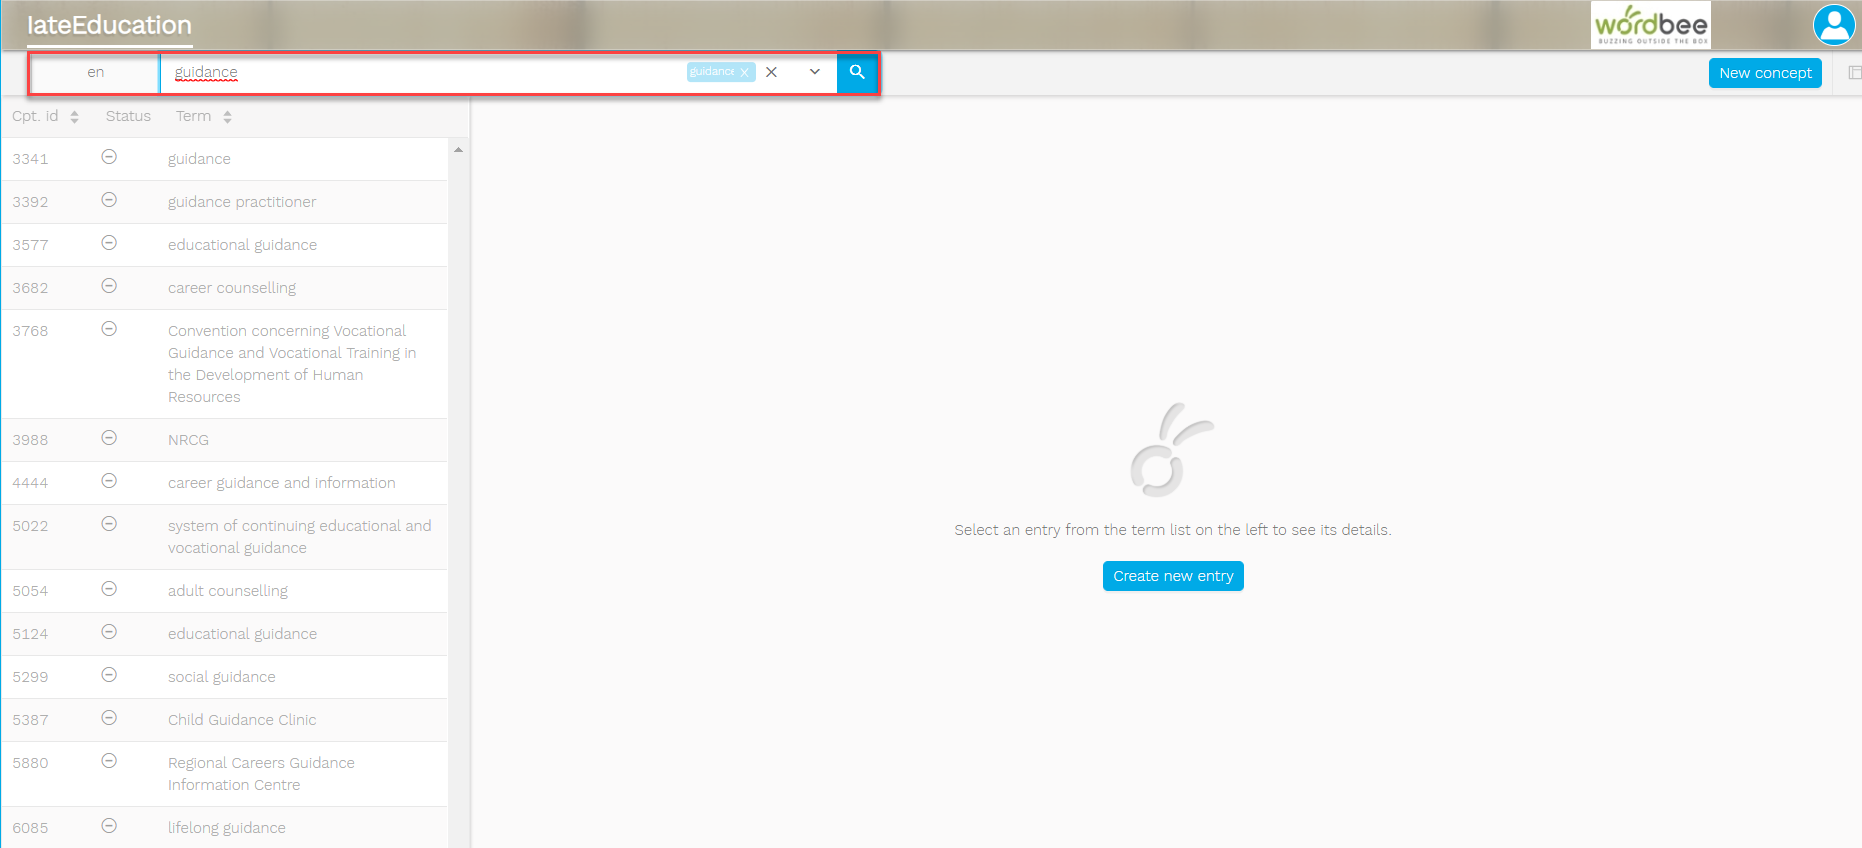Click status icon for guidance practitioner
The width and height of the screenshot is (1862, 848).
(109, 200)
